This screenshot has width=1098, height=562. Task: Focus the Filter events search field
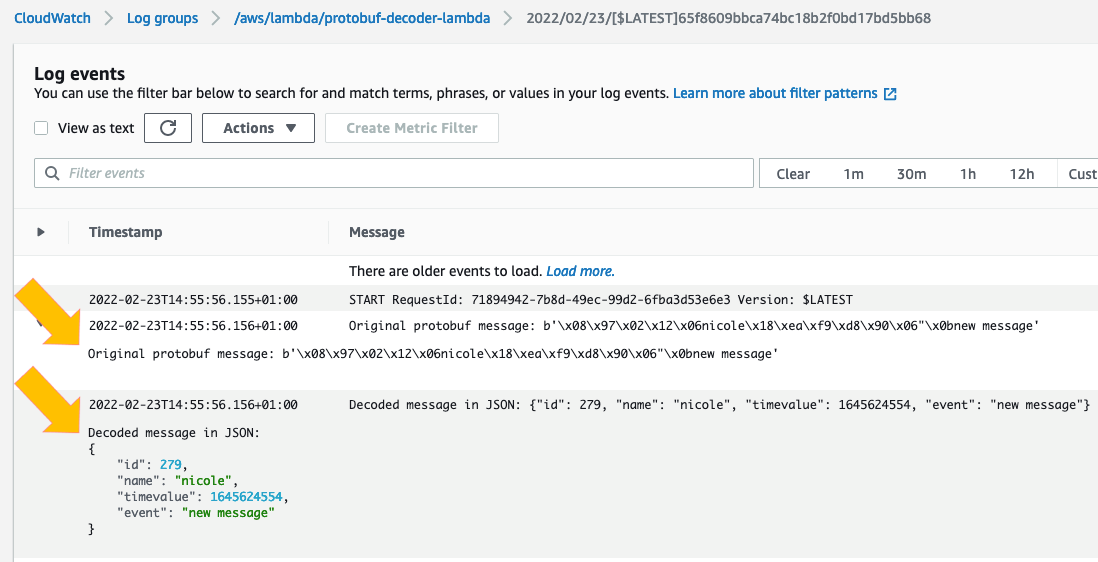[400, 173]
